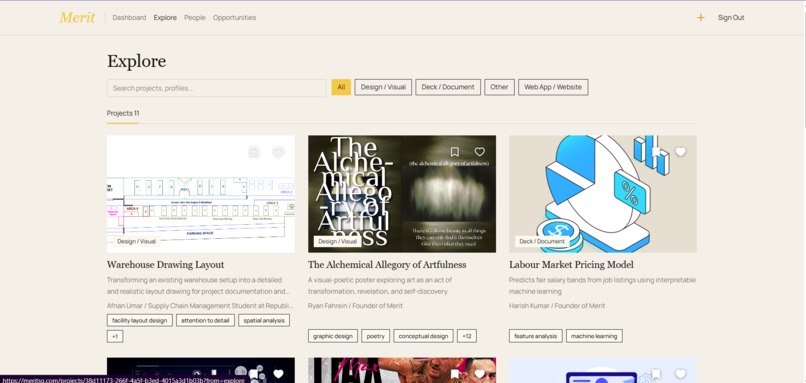This screenshot has width=806, height=383.
Task: Click the feature analysis tag
Action: (x=536, y=336)
